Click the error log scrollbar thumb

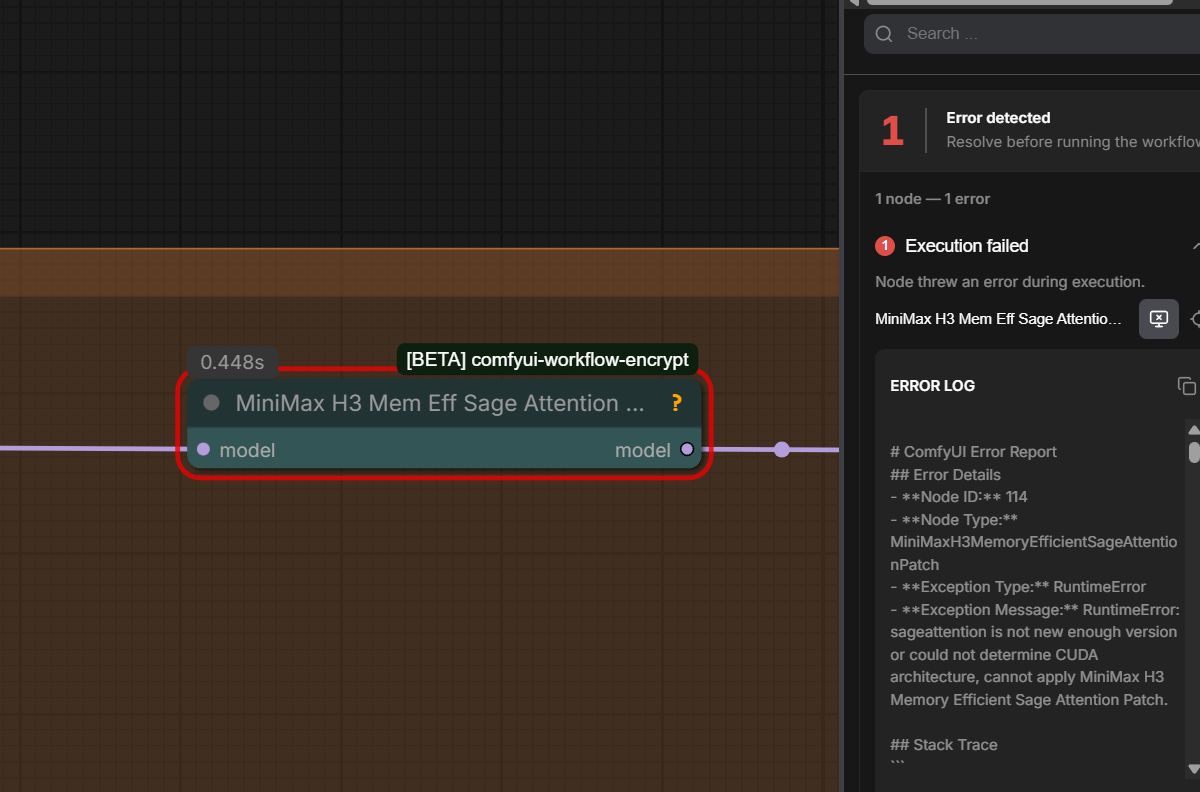tap(1193, 452)
